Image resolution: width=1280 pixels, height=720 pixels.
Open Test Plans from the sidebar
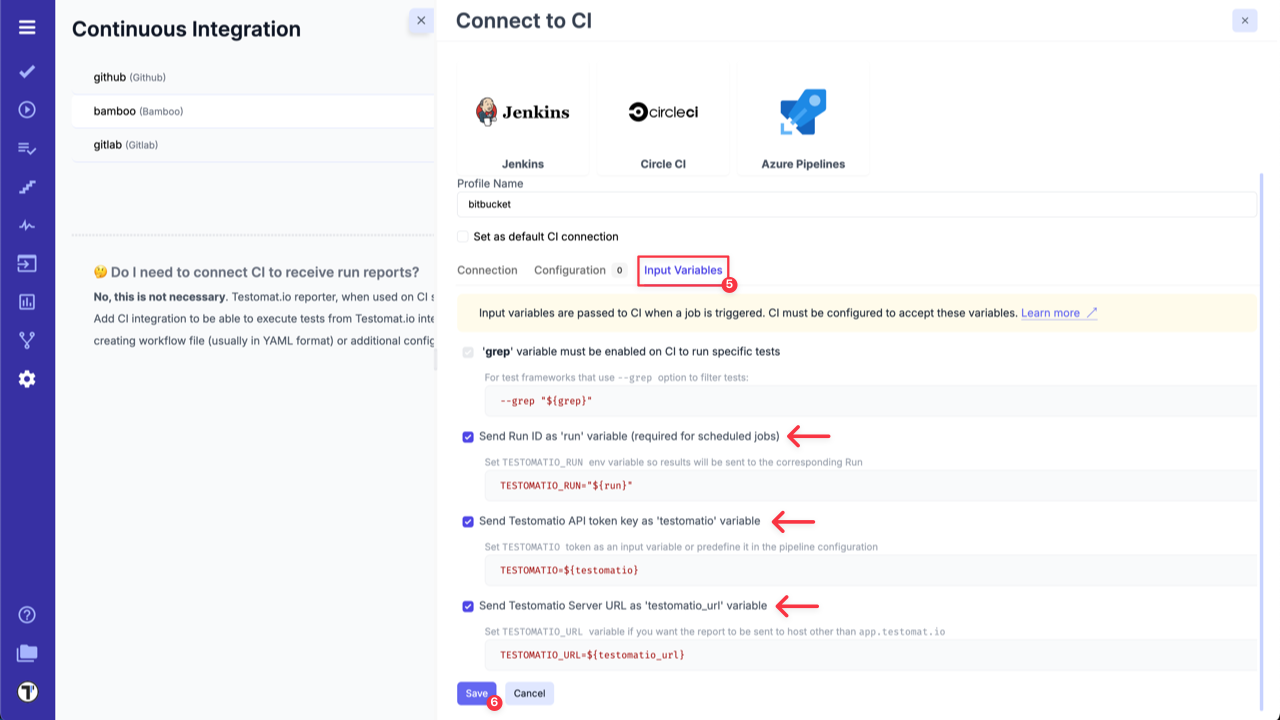(x=27, y=148)
